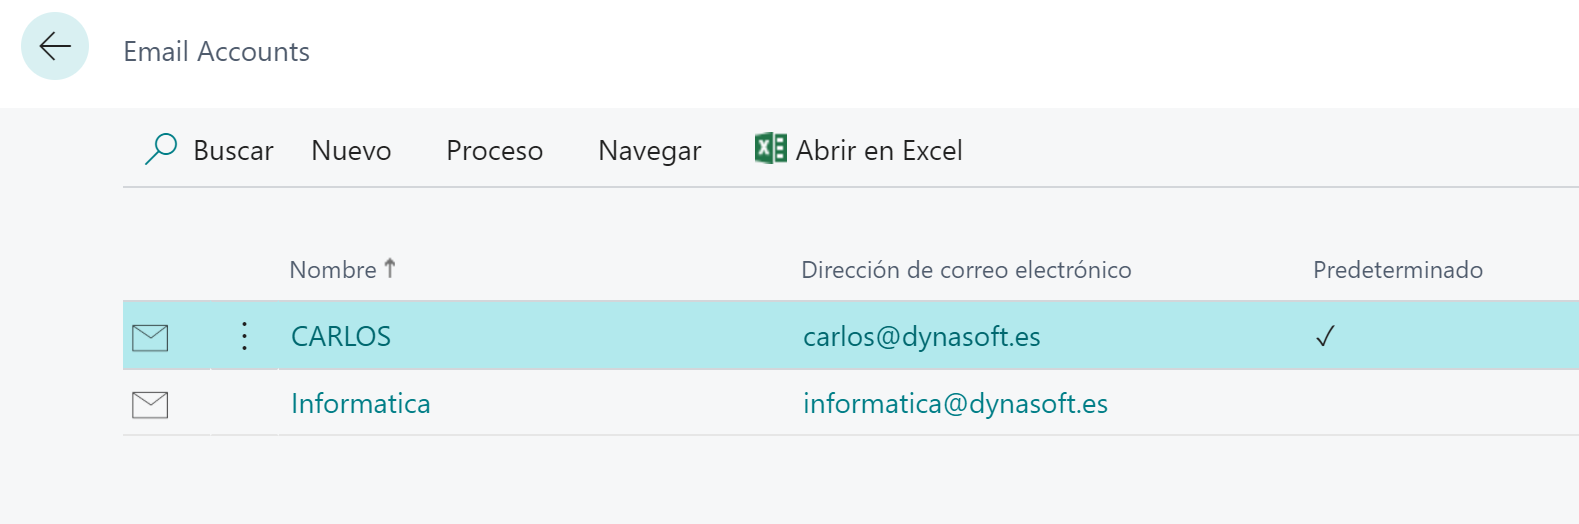Choose Abrir en Excel
Viewport: 1579px width, 524px height.
coord(879,150)
